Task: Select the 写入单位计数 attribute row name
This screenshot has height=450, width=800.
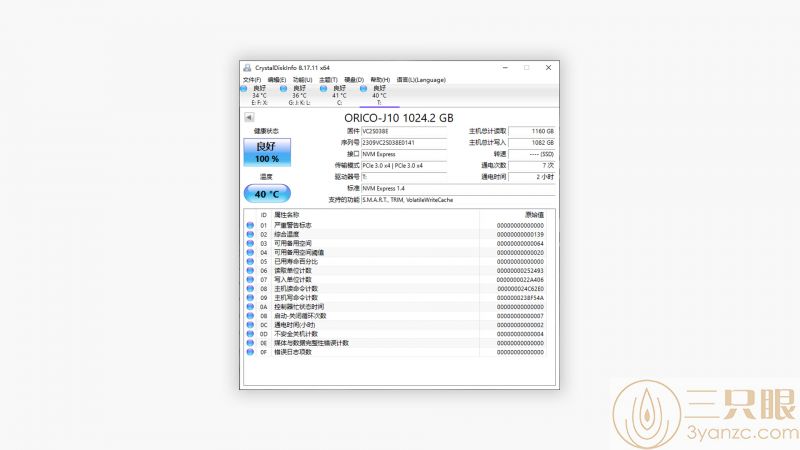Action: (293, 280)
